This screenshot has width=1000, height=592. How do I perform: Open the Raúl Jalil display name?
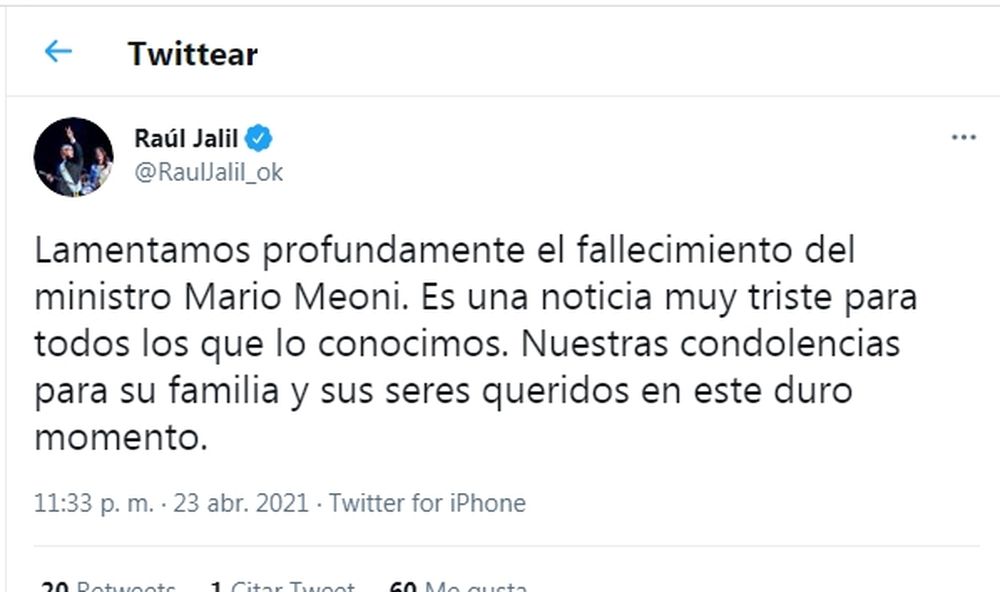tap(186, 138)
